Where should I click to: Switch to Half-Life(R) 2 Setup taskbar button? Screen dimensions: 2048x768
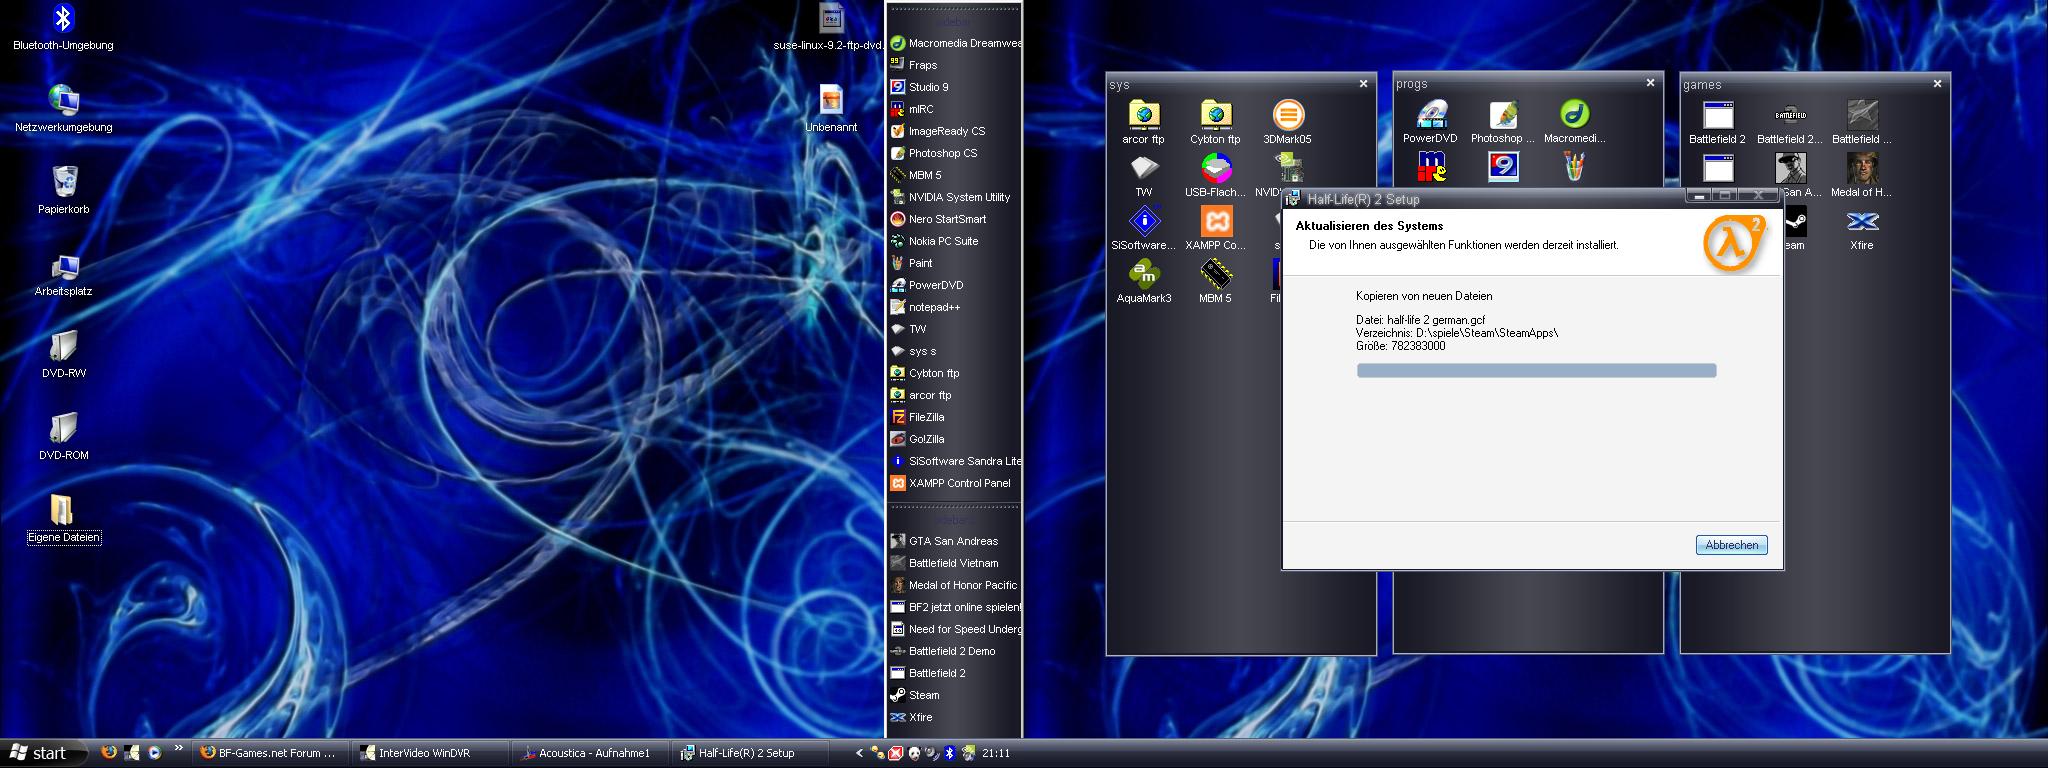pyautogui.click(x=751, y=753)
